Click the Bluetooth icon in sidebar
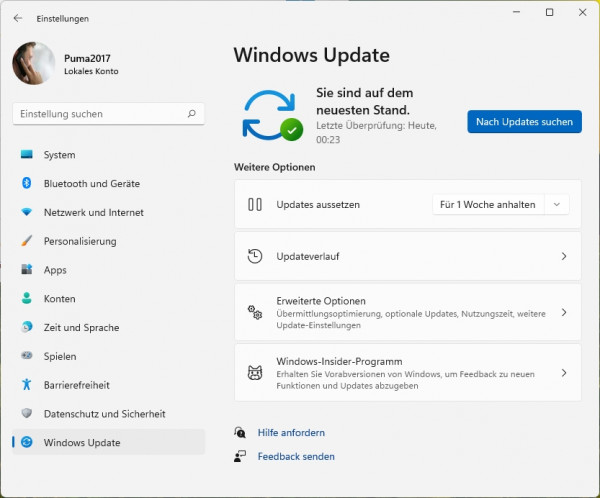The image size is (600, 498). click(26, 183)
